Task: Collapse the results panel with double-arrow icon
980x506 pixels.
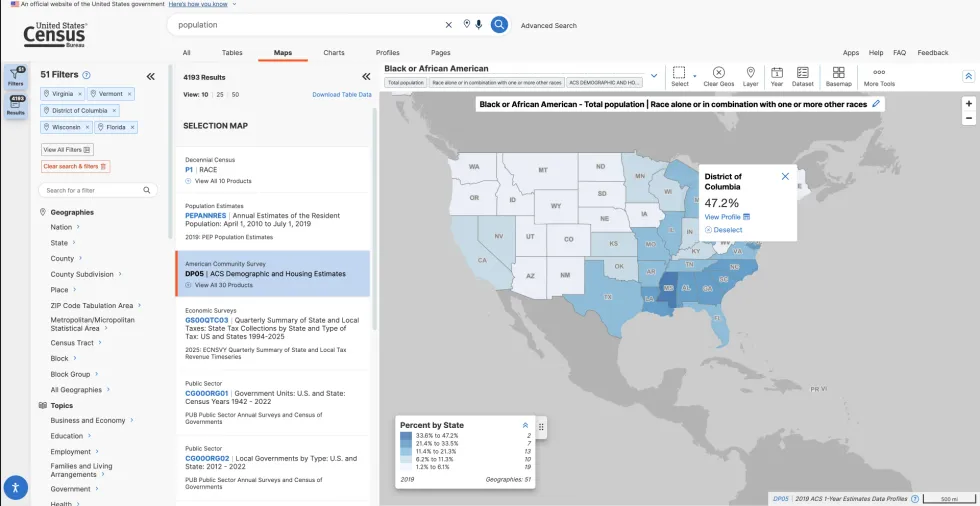Action: coord(366,77)
